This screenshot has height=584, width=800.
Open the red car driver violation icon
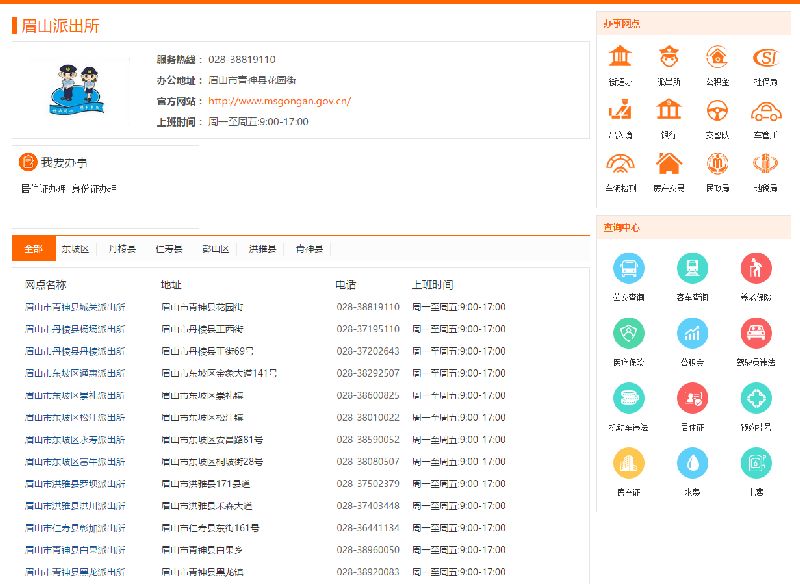tap(756, 333)
